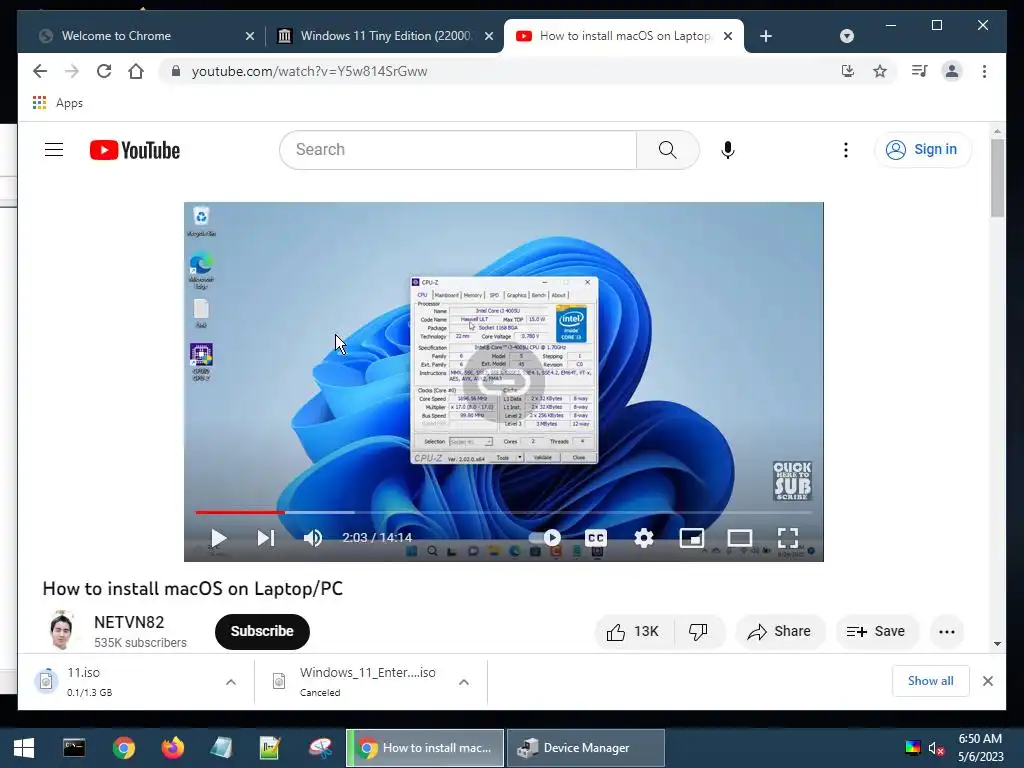Open the NETVN82 channel name link
Screen dimensions: 1024x768
129,622
